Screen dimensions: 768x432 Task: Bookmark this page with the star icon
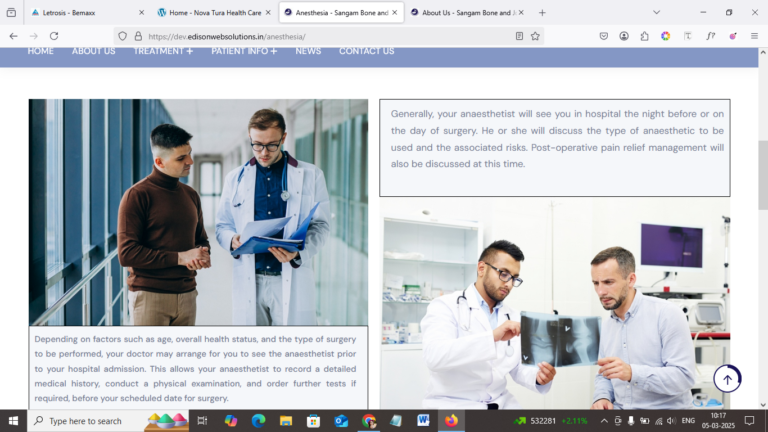(x=535, y=36)
